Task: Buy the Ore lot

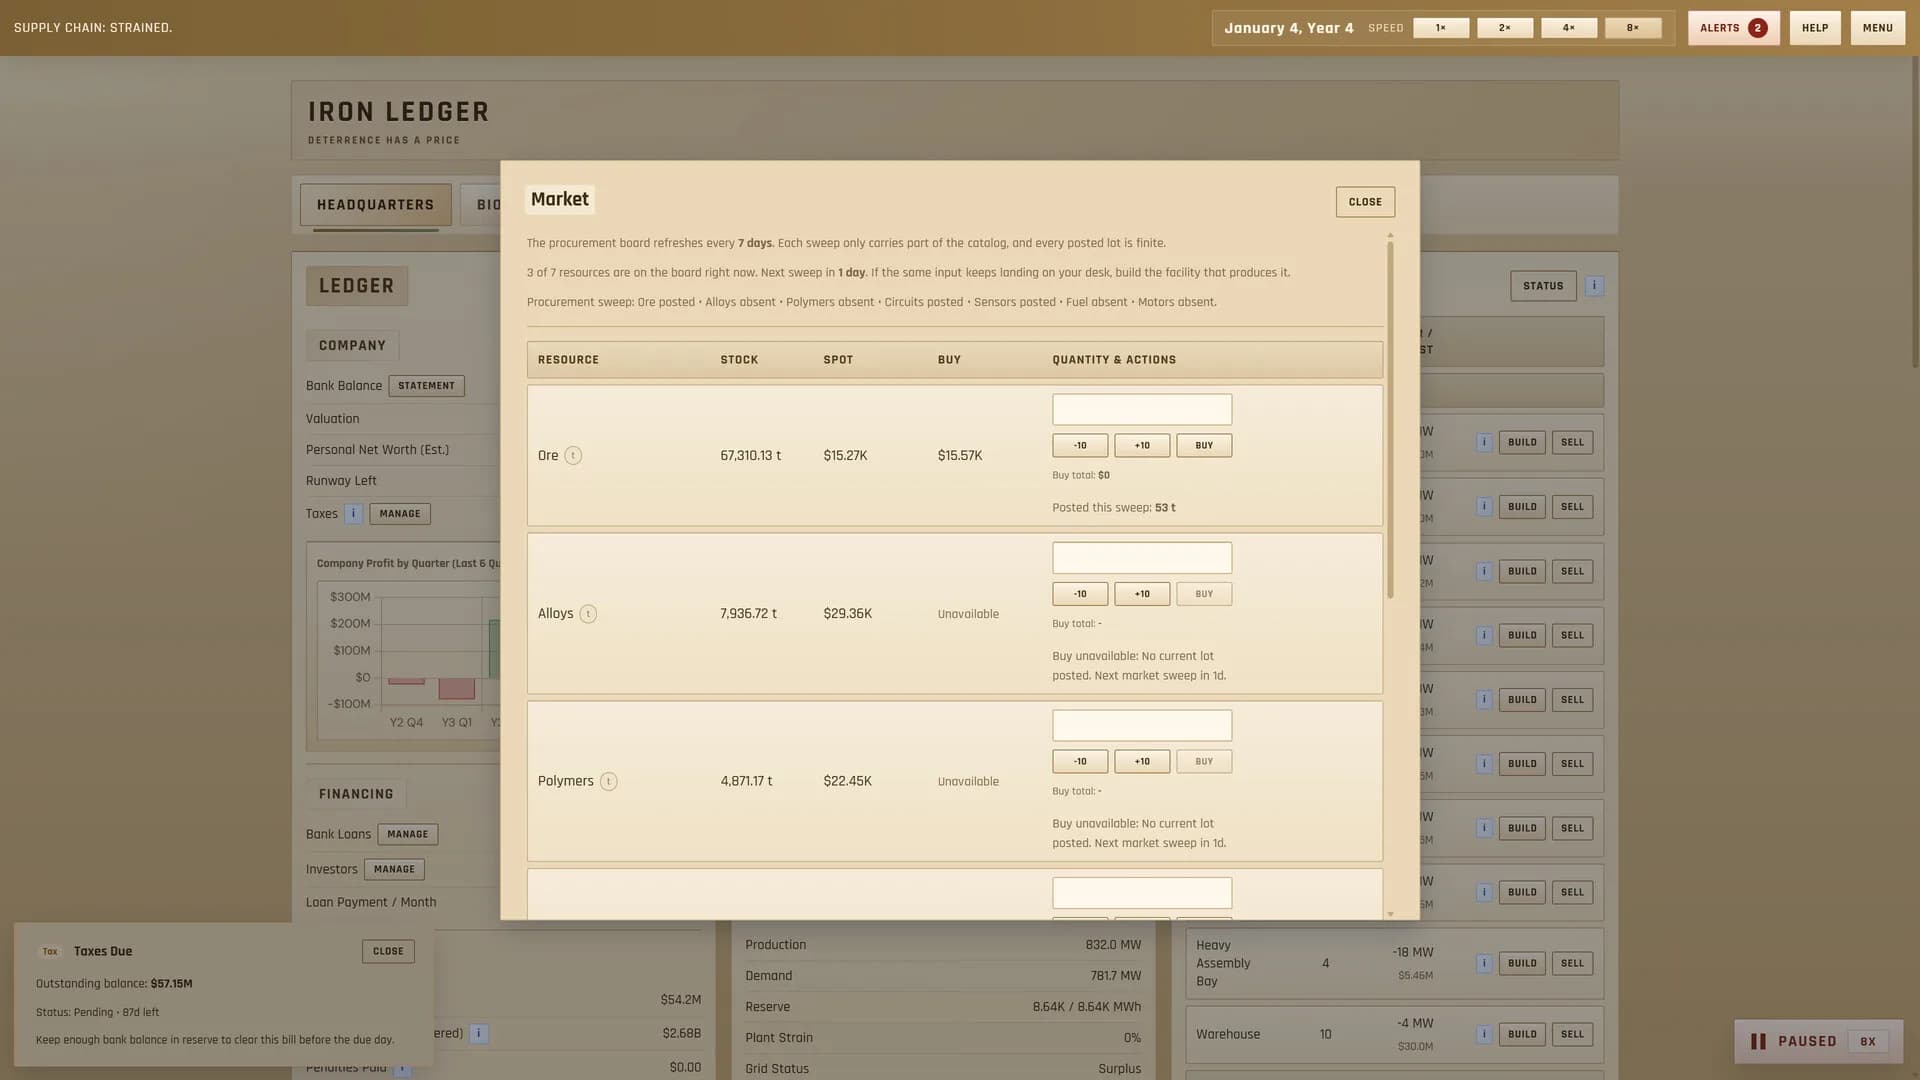Action: click(x=1204, y=446)
